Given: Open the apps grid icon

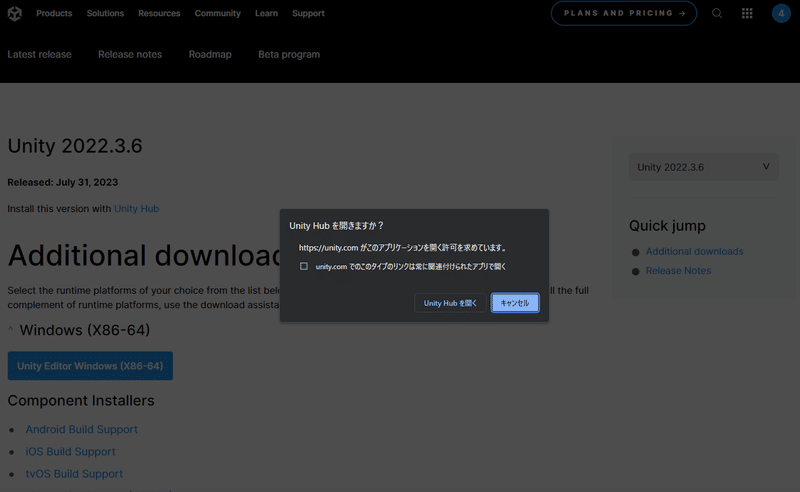Looking at the screenshot, I should pos(747,13).
